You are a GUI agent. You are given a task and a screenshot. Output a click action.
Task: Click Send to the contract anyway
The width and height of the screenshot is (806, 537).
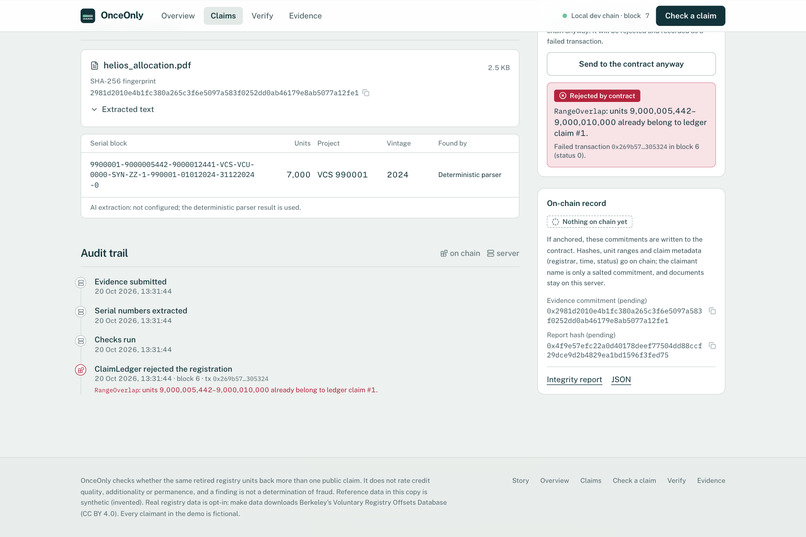[631, 64]
